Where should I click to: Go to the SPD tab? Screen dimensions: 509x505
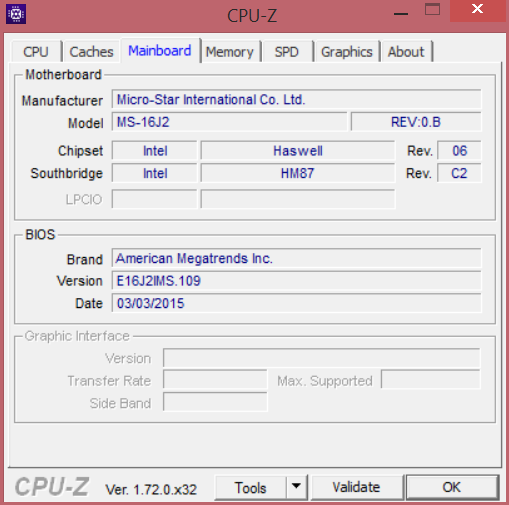pos(287,52)
